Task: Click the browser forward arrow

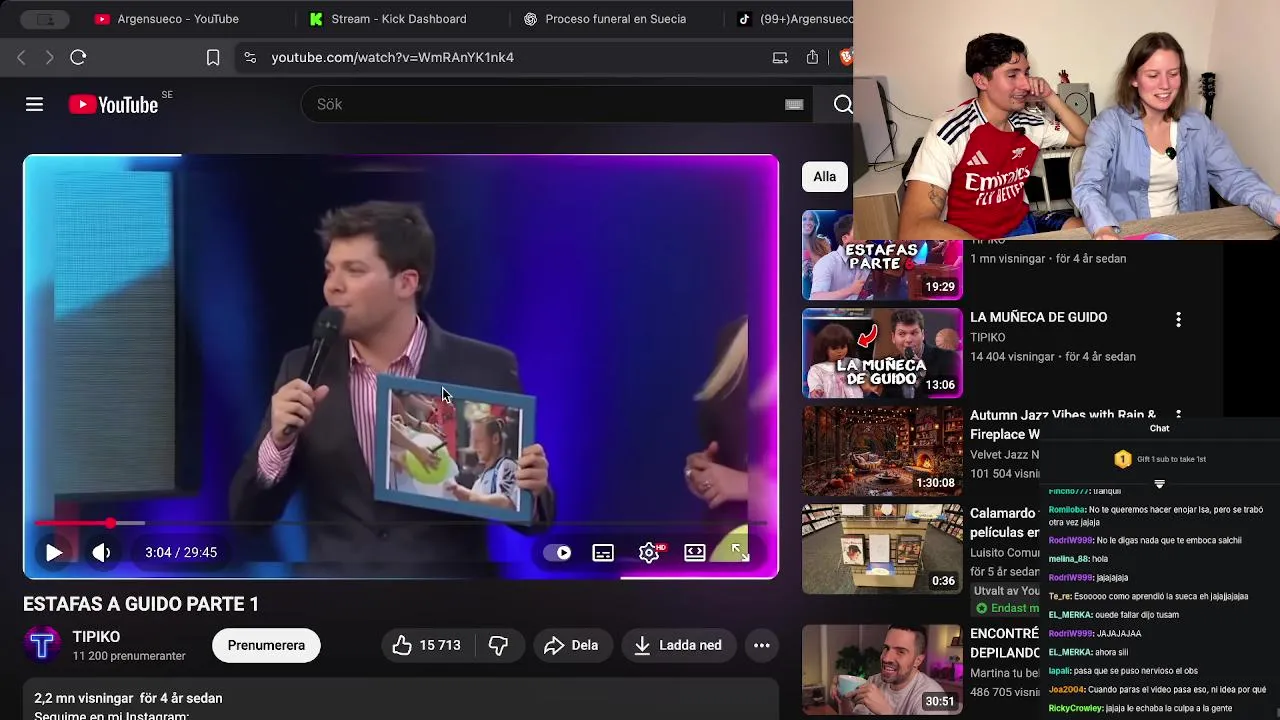Action: coord(49,57)
